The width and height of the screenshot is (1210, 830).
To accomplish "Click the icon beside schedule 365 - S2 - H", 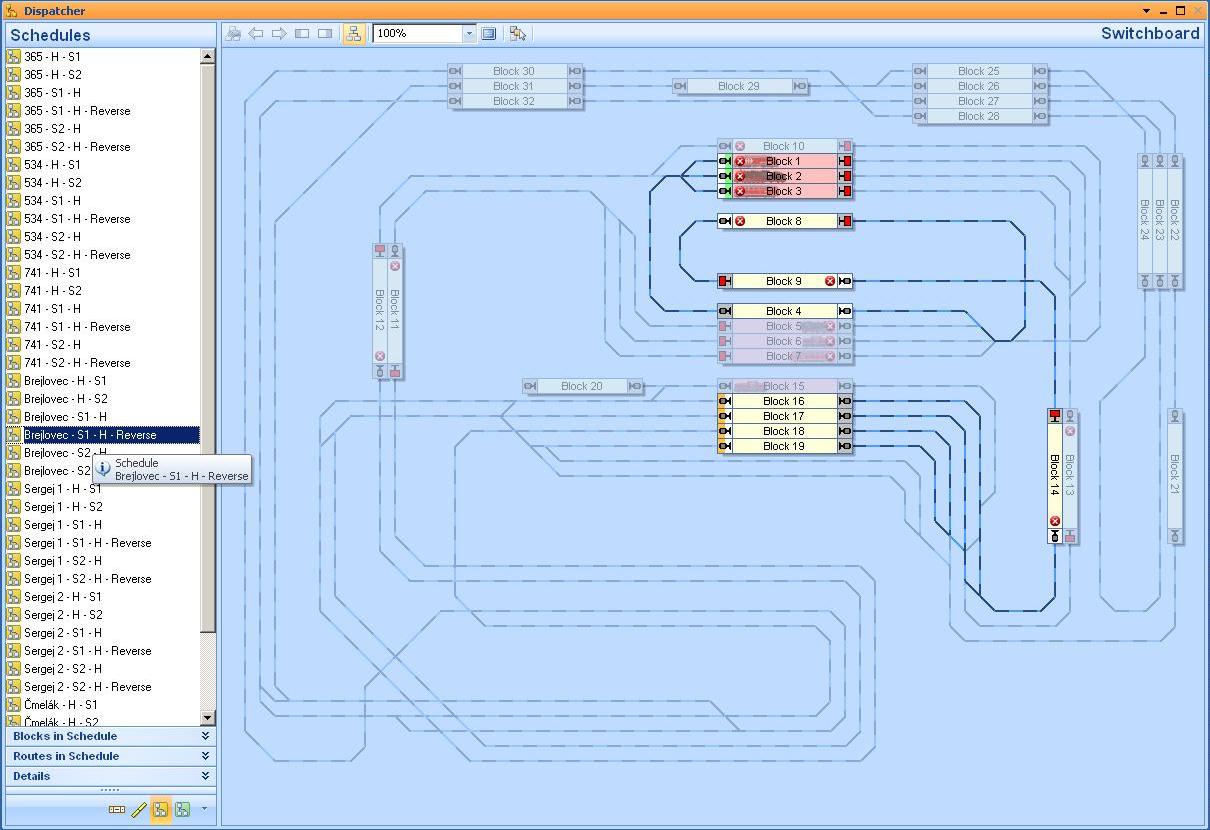I will pyautogui.click(x=14, y=129).
